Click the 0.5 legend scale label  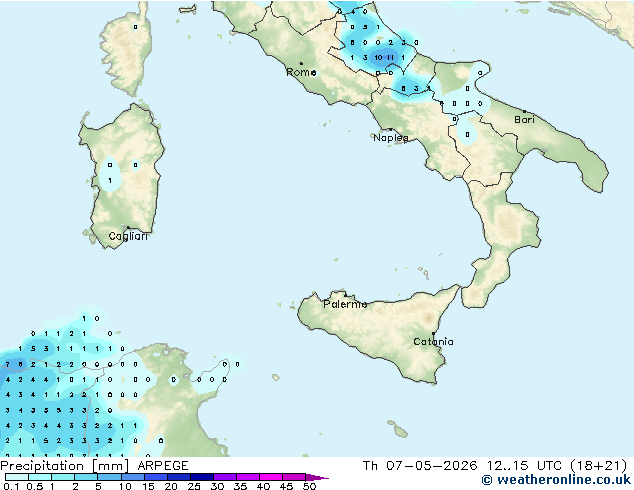(x=35, y=486)
